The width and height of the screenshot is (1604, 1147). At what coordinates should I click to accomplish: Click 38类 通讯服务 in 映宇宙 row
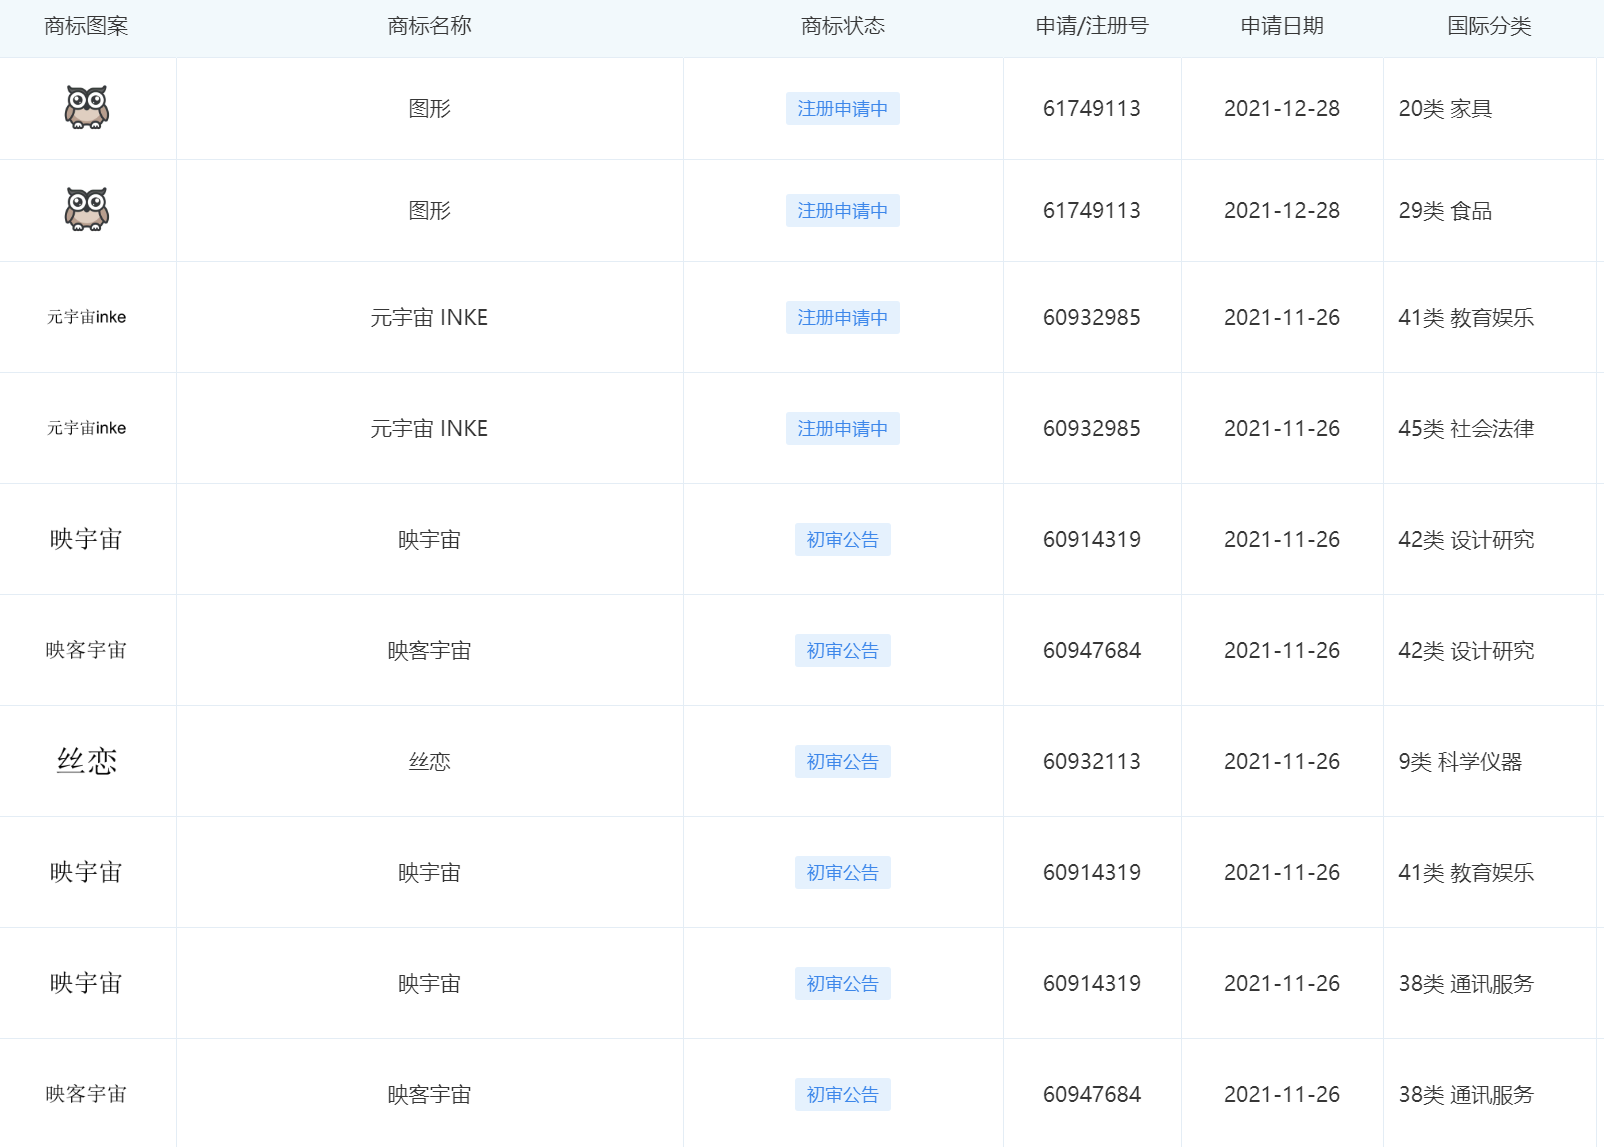pos(1466,983)
